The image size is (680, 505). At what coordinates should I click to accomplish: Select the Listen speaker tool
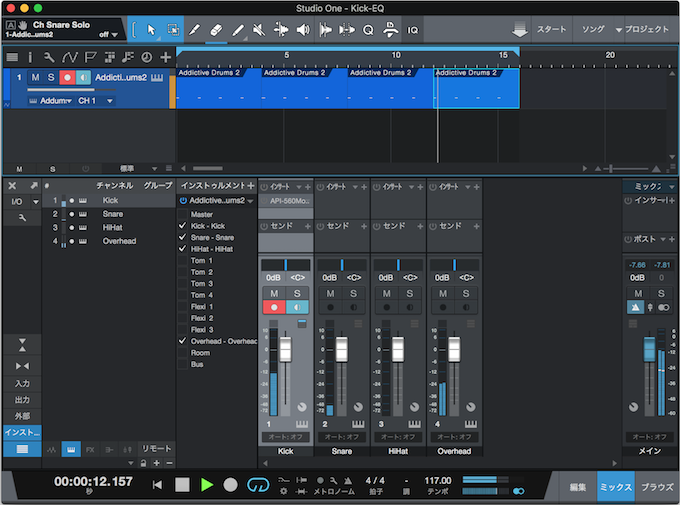pos(303,30)
